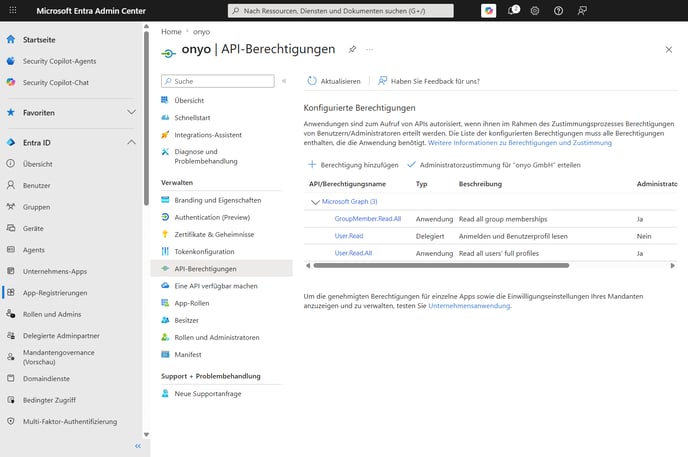Grant Administratorzustimmung für onyo GmbH

tap(494, 165)
